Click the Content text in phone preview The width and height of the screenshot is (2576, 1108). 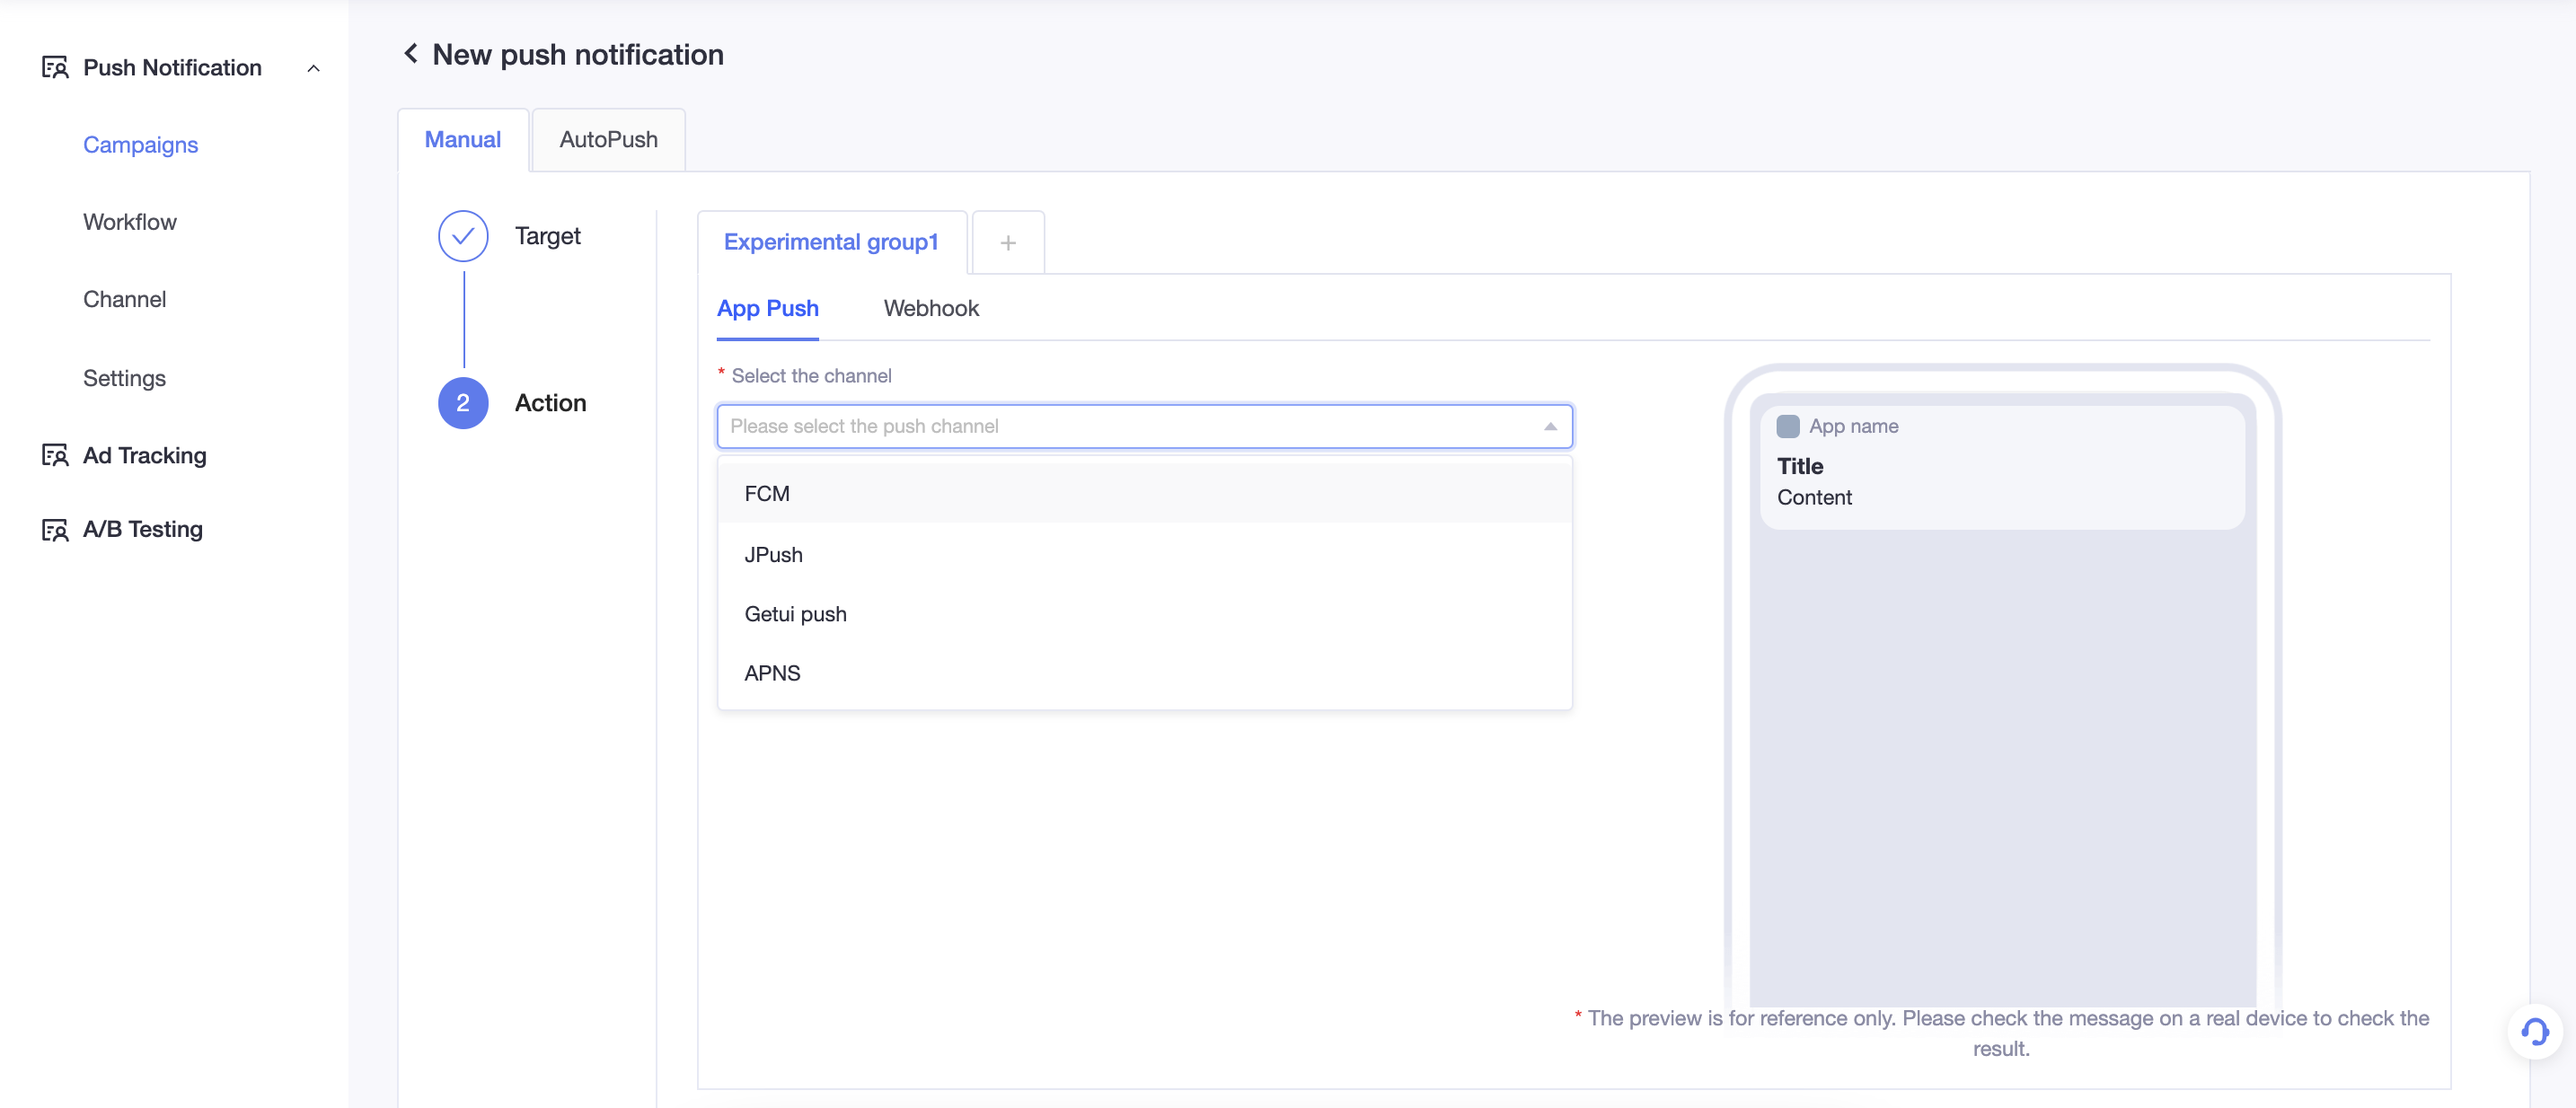1814,497
